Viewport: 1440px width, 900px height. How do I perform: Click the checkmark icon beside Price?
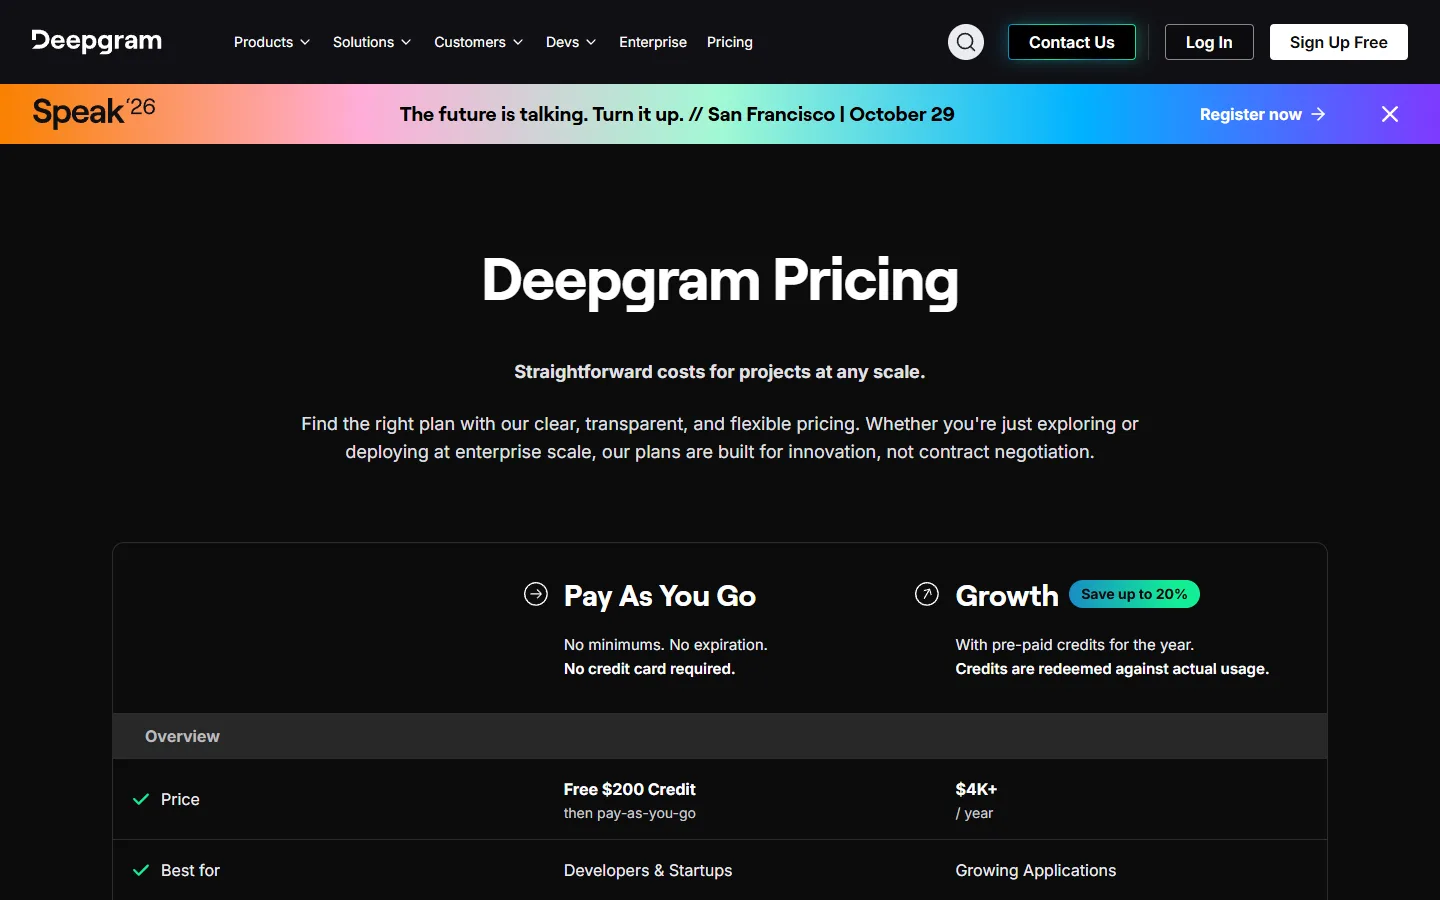click(141, 800)
